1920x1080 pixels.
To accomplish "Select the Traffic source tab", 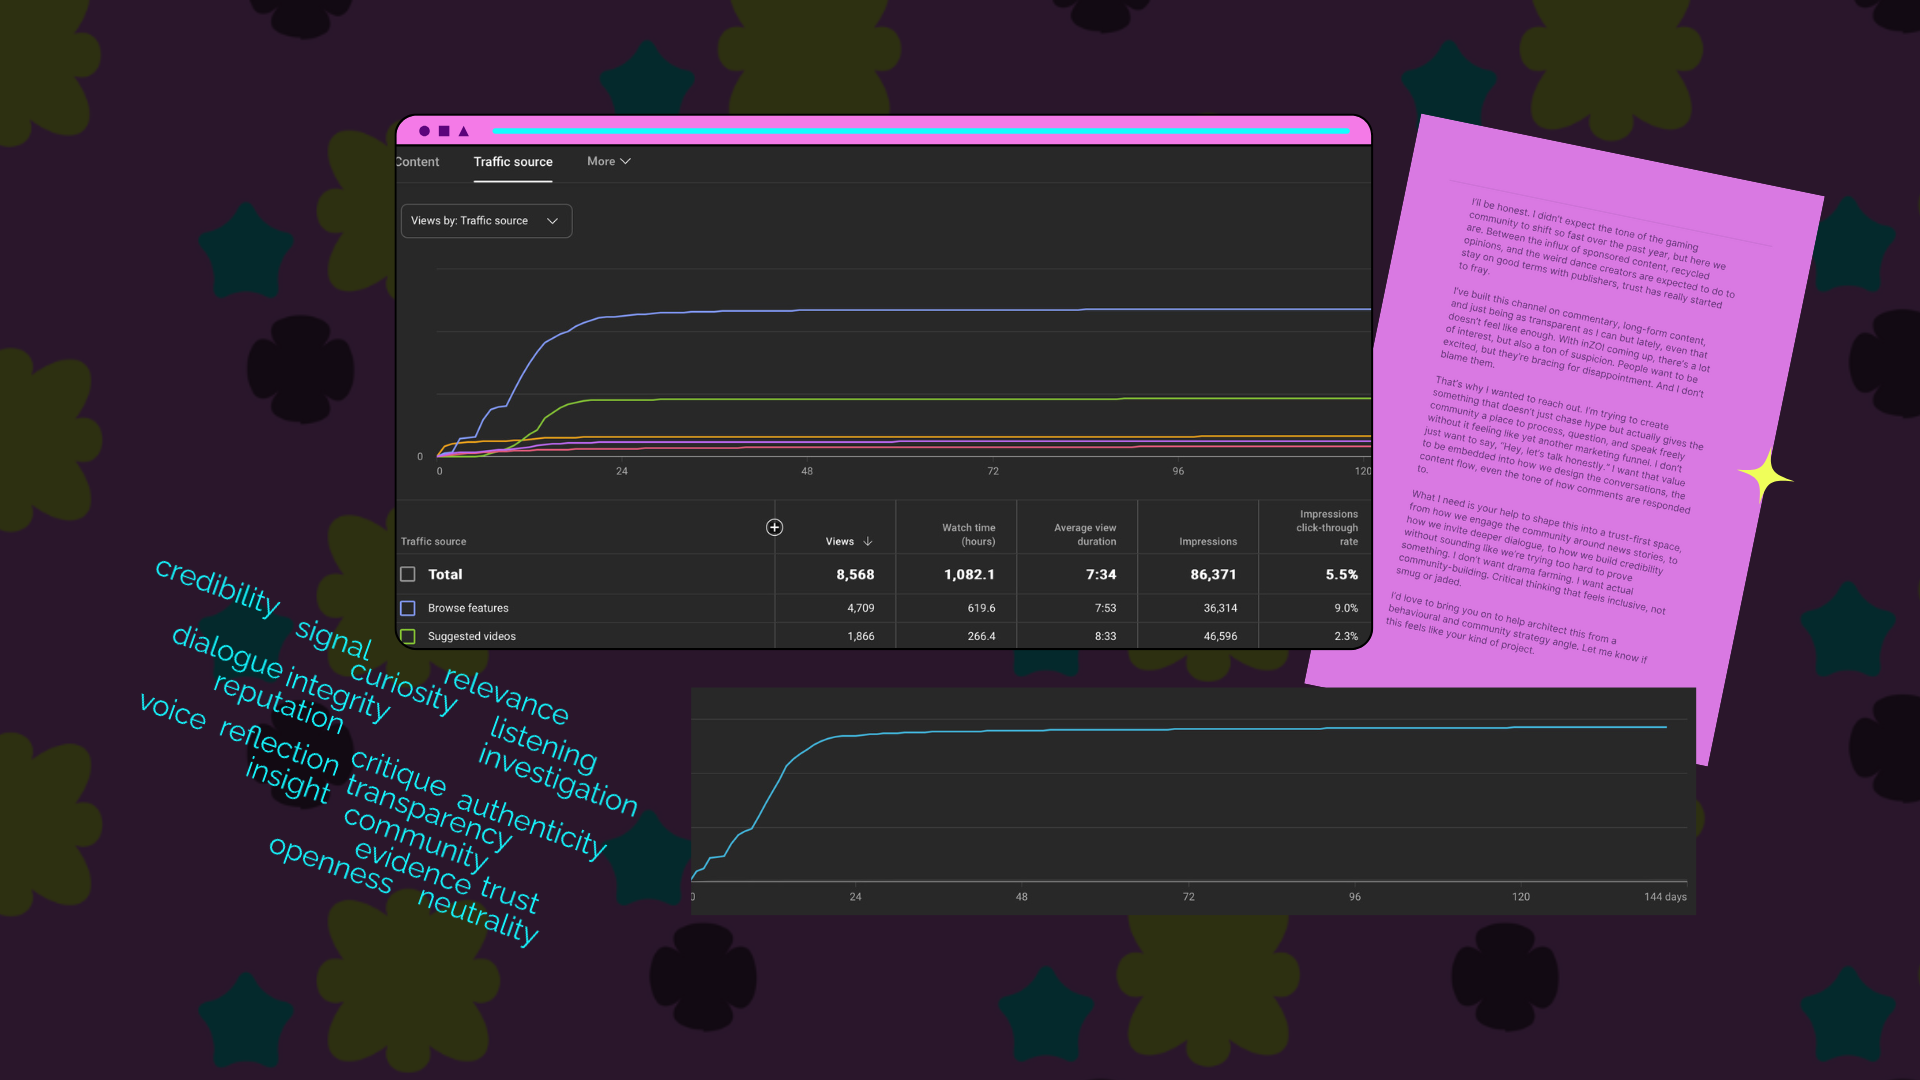I will pos(513,162).
